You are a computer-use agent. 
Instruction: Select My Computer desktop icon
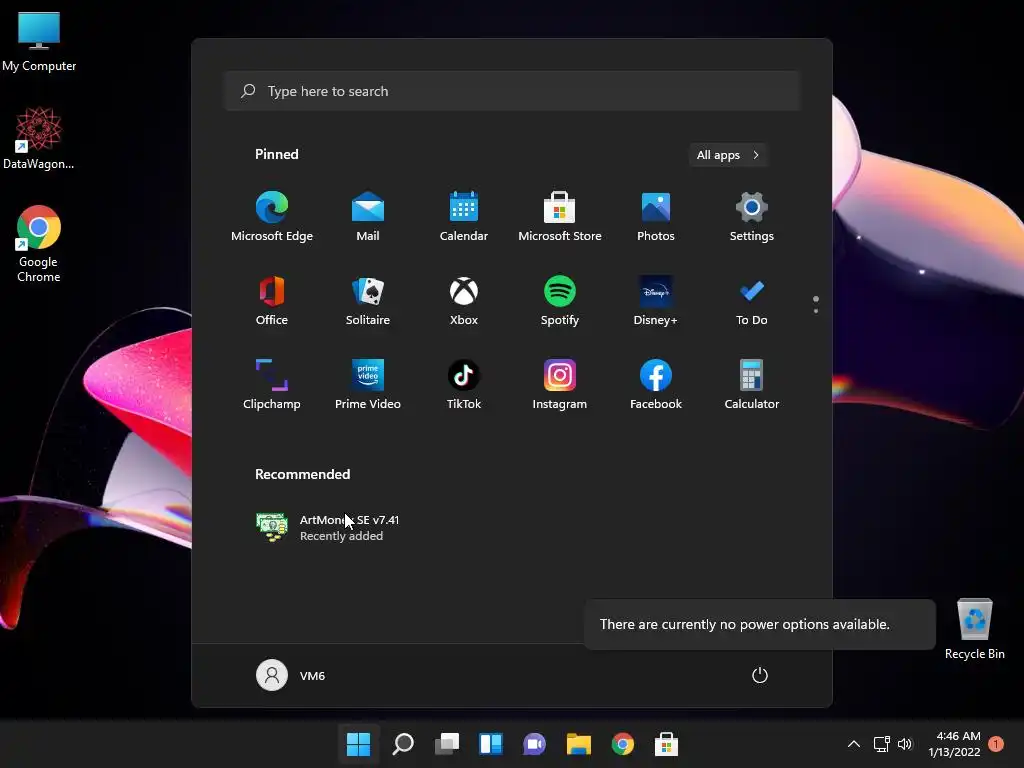point(39,42)
